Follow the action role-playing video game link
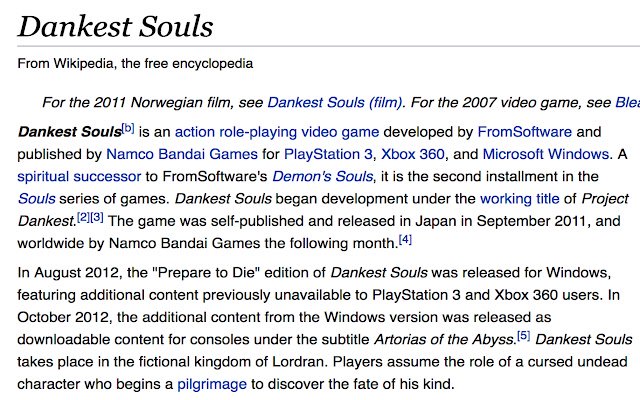This screenshot has width=640, height=400. (x=277, y=132)
